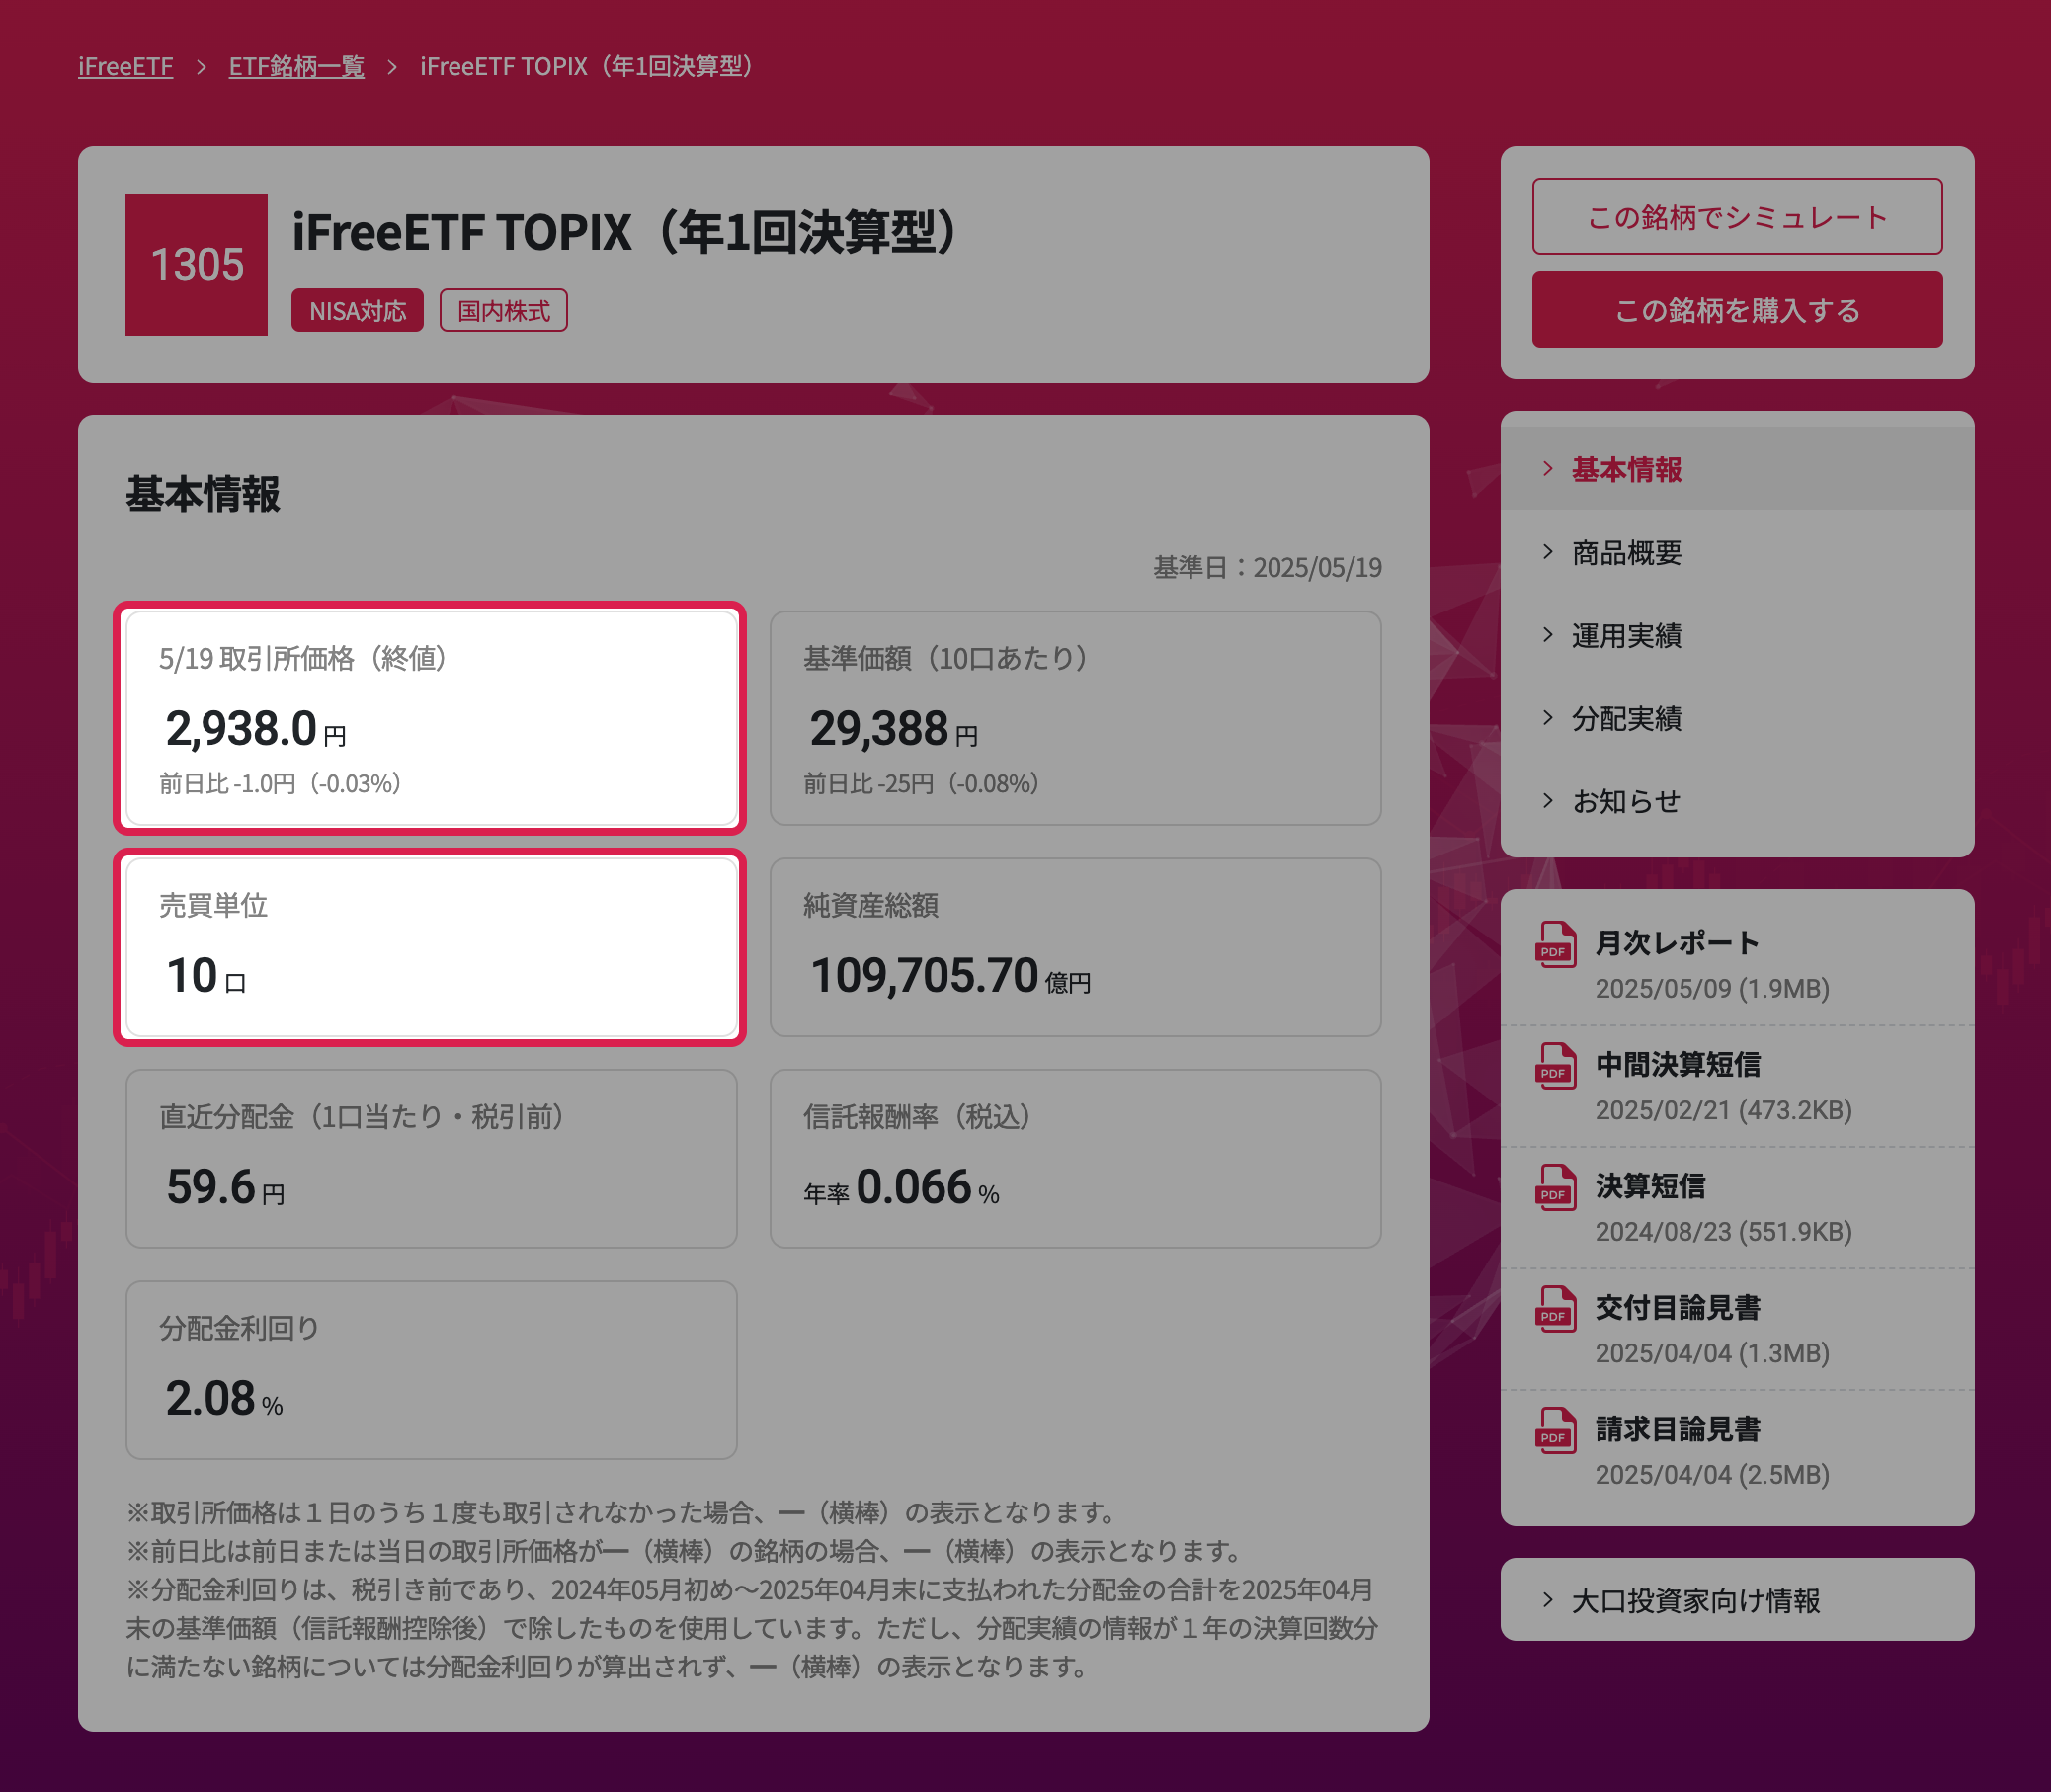This screenshot has width=2051, height=1792.
Task: Click the 5/19 取引所価格（終値） card
Action: coord(431,718)
